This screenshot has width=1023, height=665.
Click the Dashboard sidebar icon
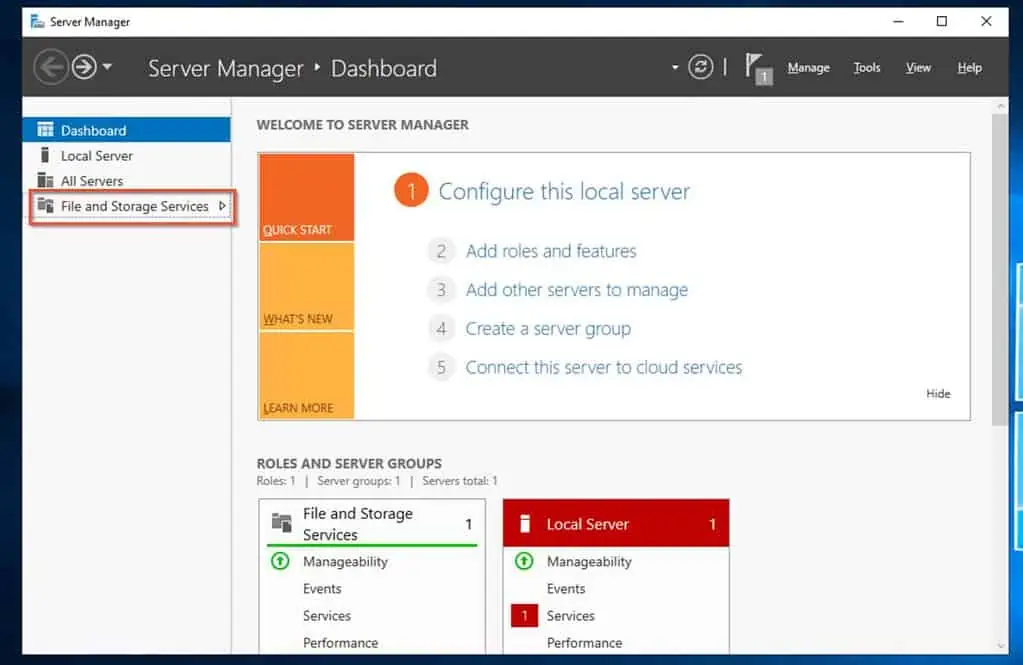click(x=45, y=129)
